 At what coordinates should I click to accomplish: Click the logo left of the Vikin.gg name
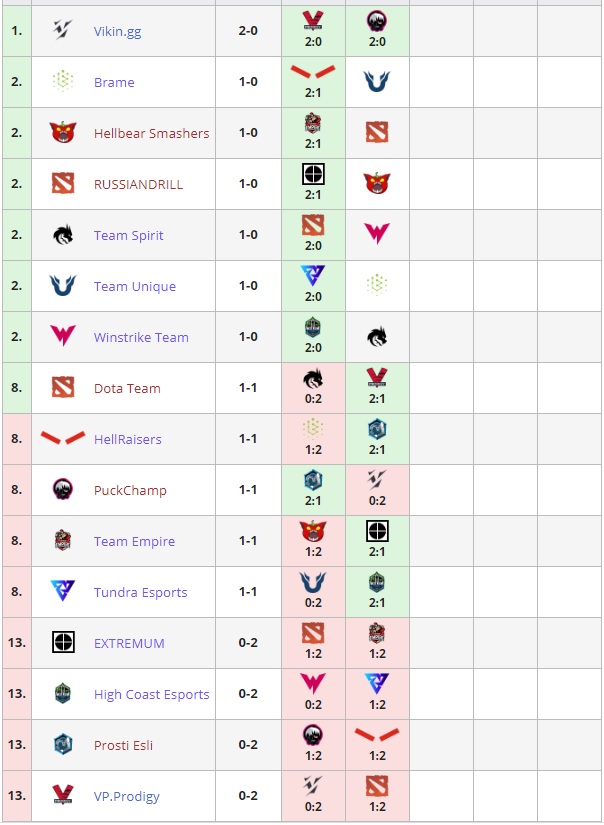pyautogui.click(x=63, y=31)
